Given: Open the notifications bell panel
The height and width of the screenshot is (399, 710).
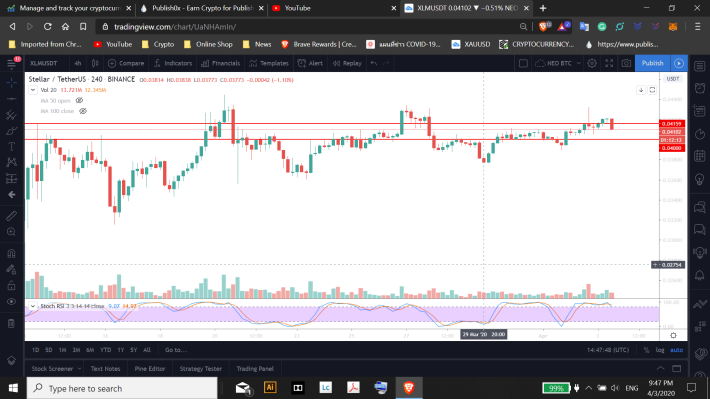Looking at the screenshot, I should pyautogui.click(x=700, y=275).
